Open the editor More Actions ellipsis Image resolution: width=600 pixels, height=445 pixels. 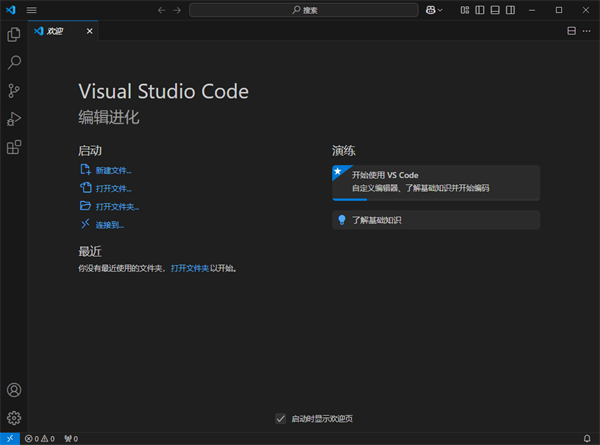pos(587,31)
